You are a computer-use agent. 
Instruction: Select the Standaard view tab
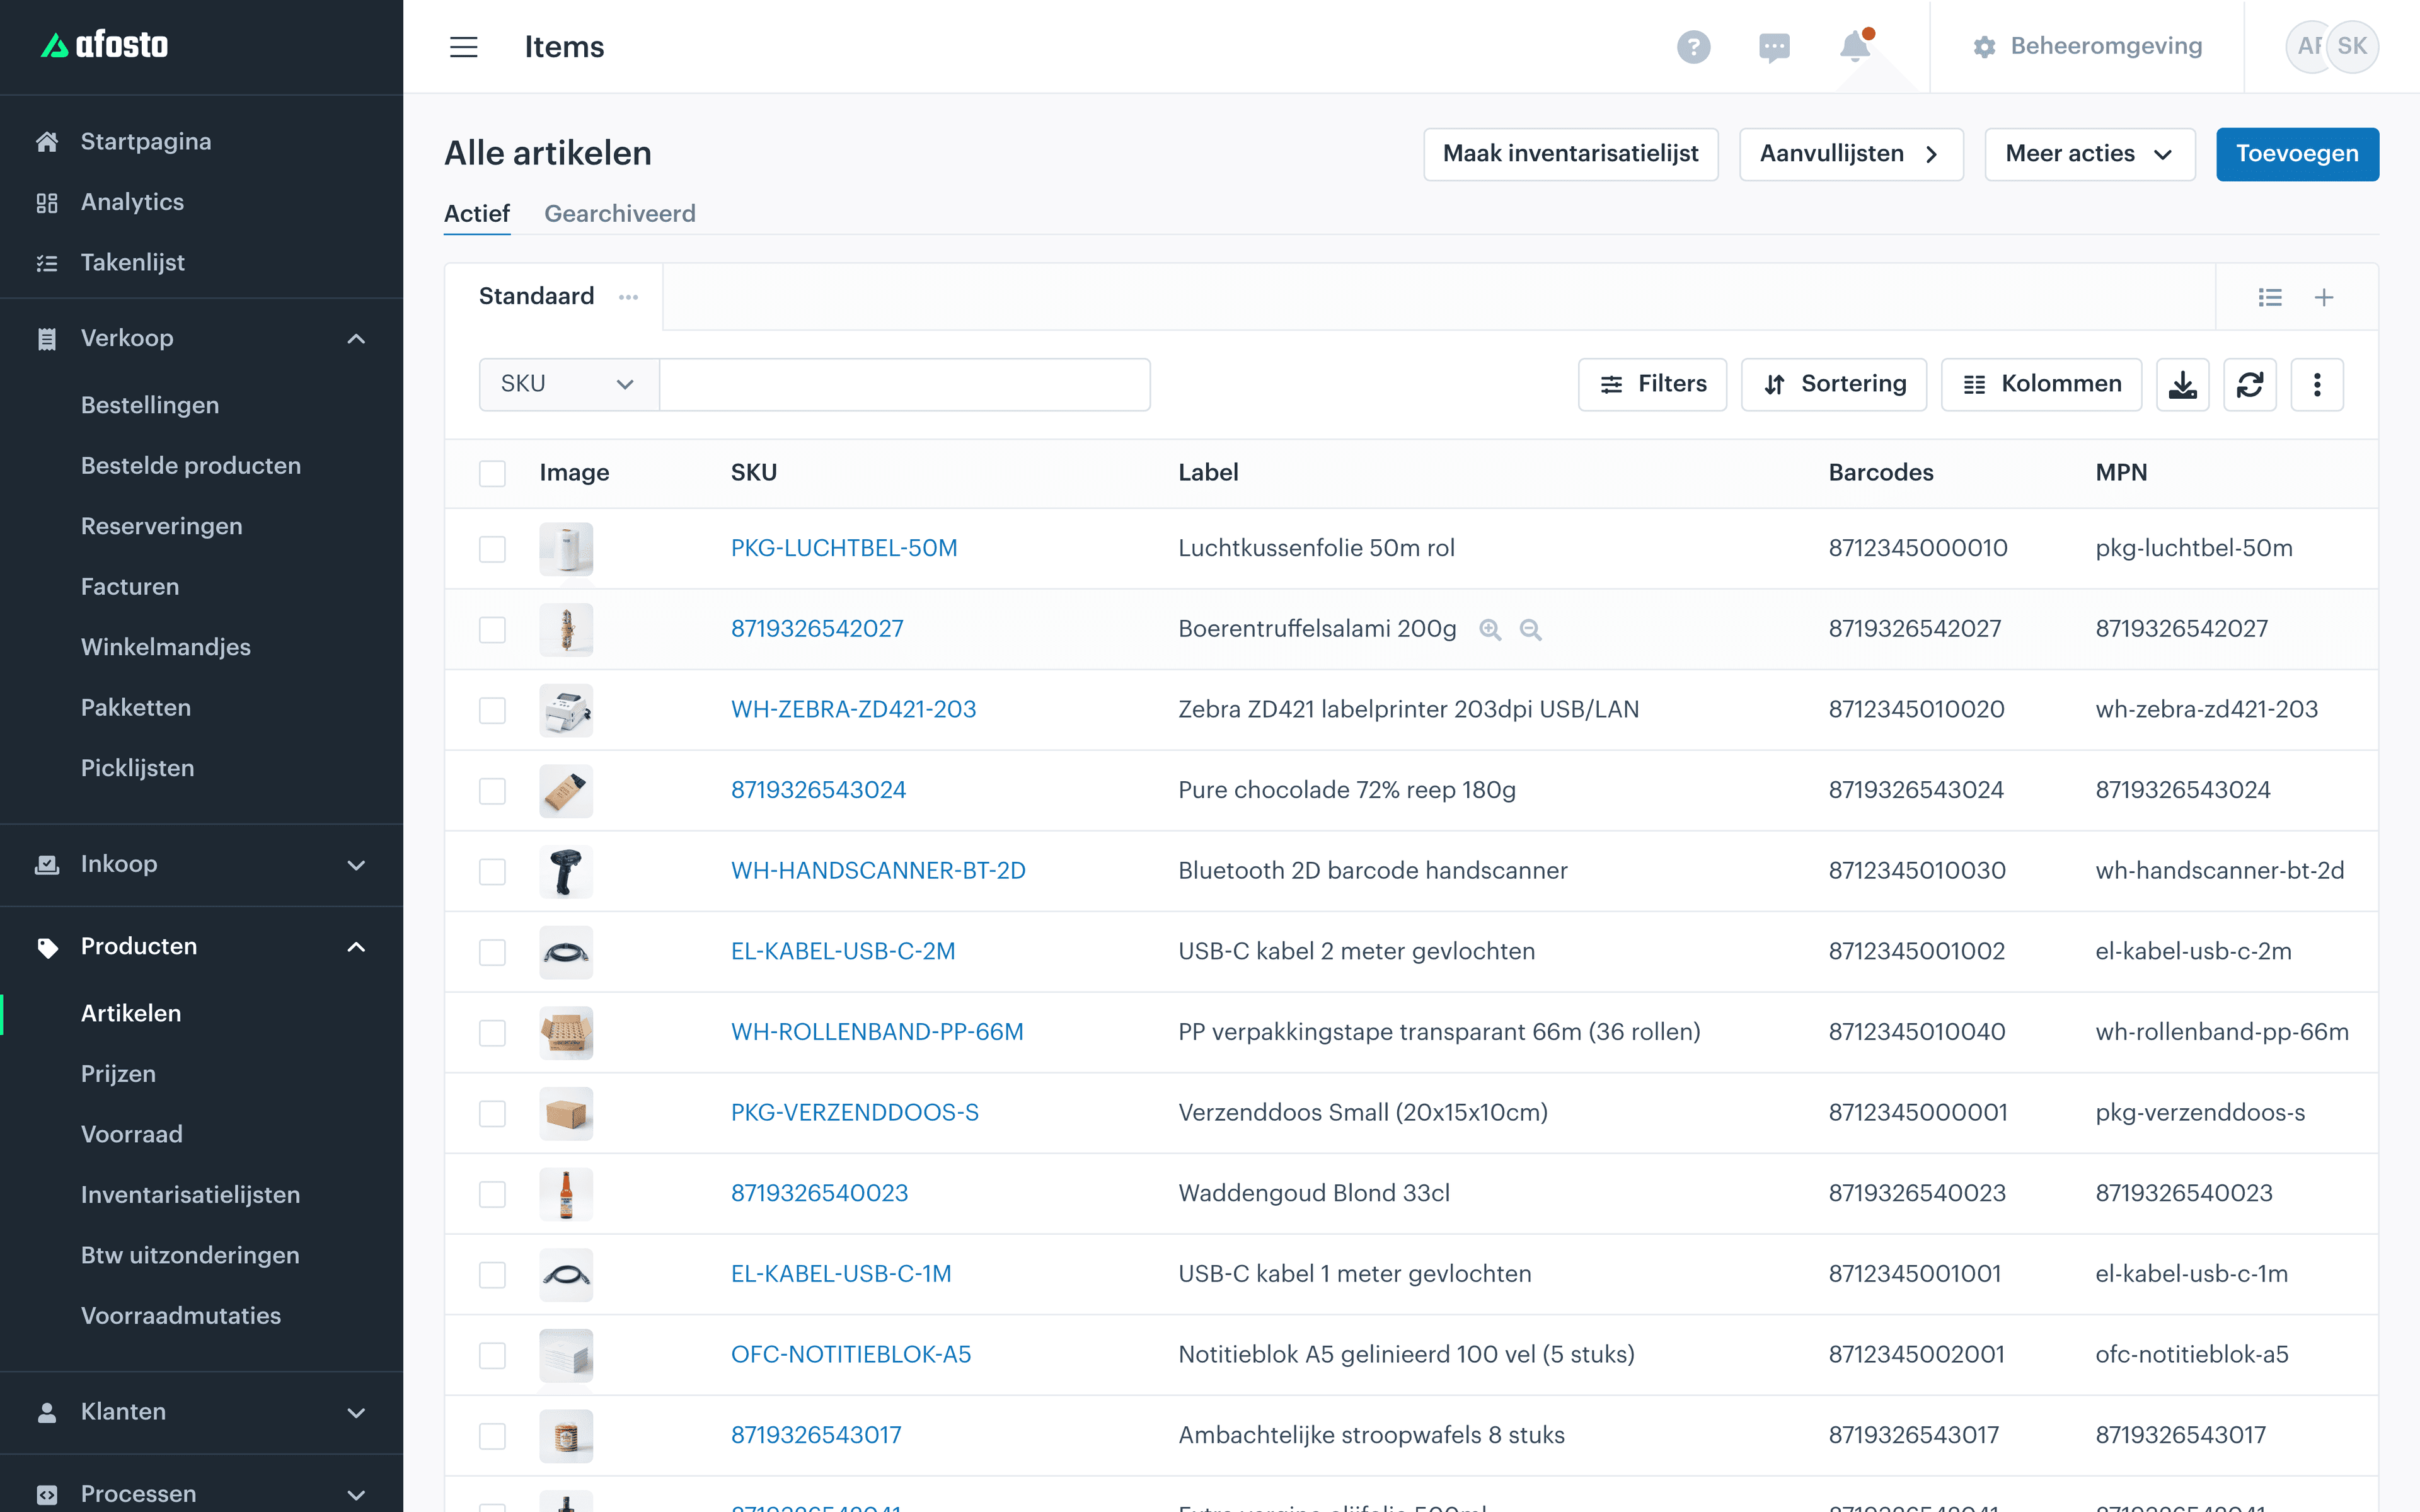point(536,296)
